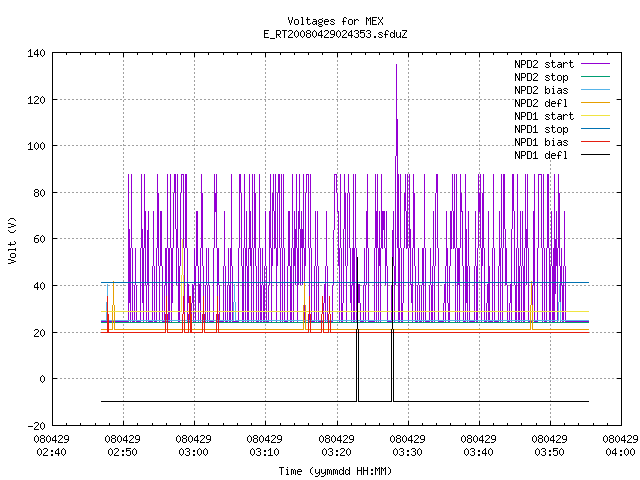Image resolution: width=640 pixels, height=480 pixels.
Task: Click the y-axis value -20
Action: [36, 426]
